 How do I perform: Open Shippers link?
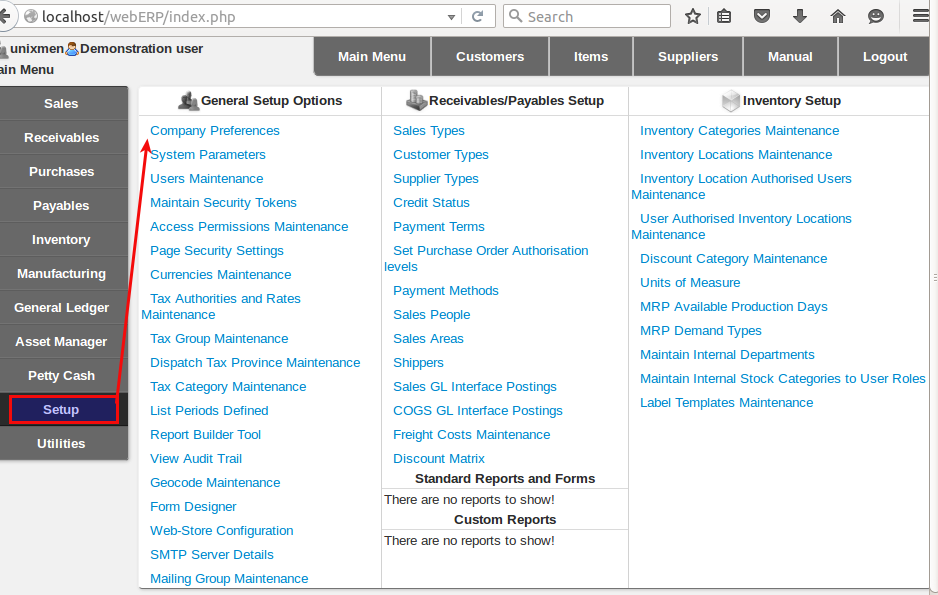[x=418, y=362]
